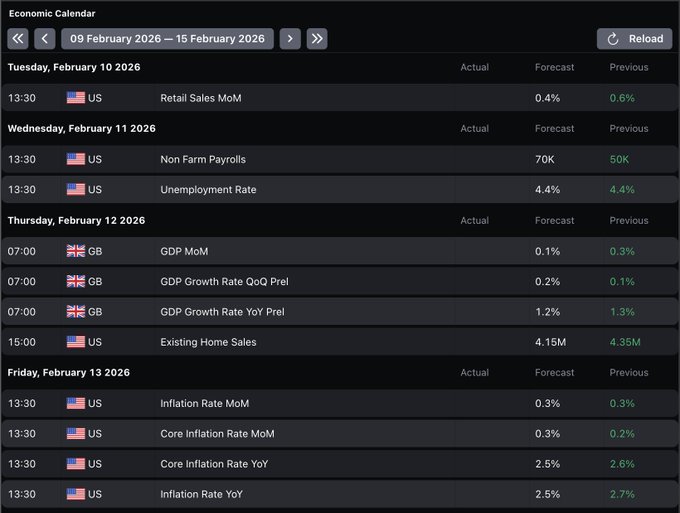Click the Reload button
Viewport: 680px width, 513px height.
(635, 39)
